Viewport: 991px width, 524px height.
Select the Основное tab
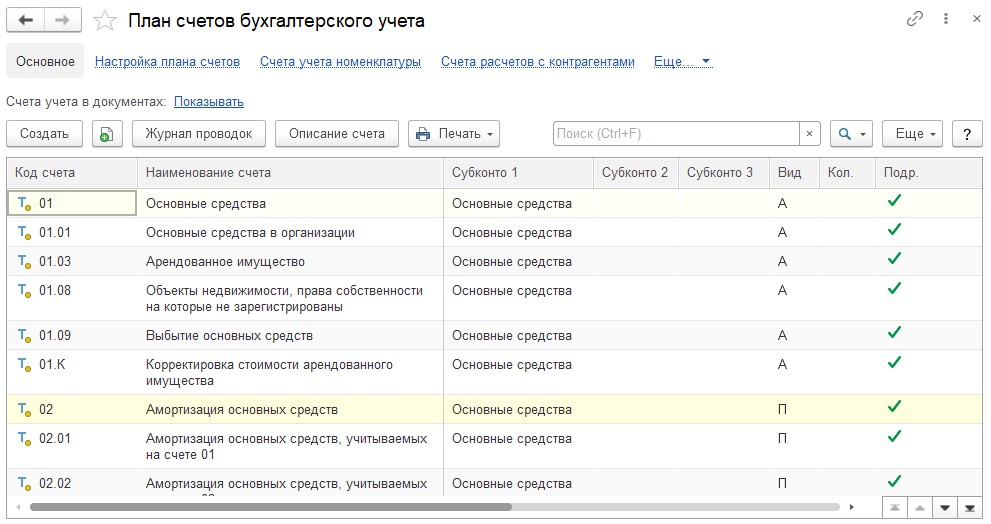[45, 61]
